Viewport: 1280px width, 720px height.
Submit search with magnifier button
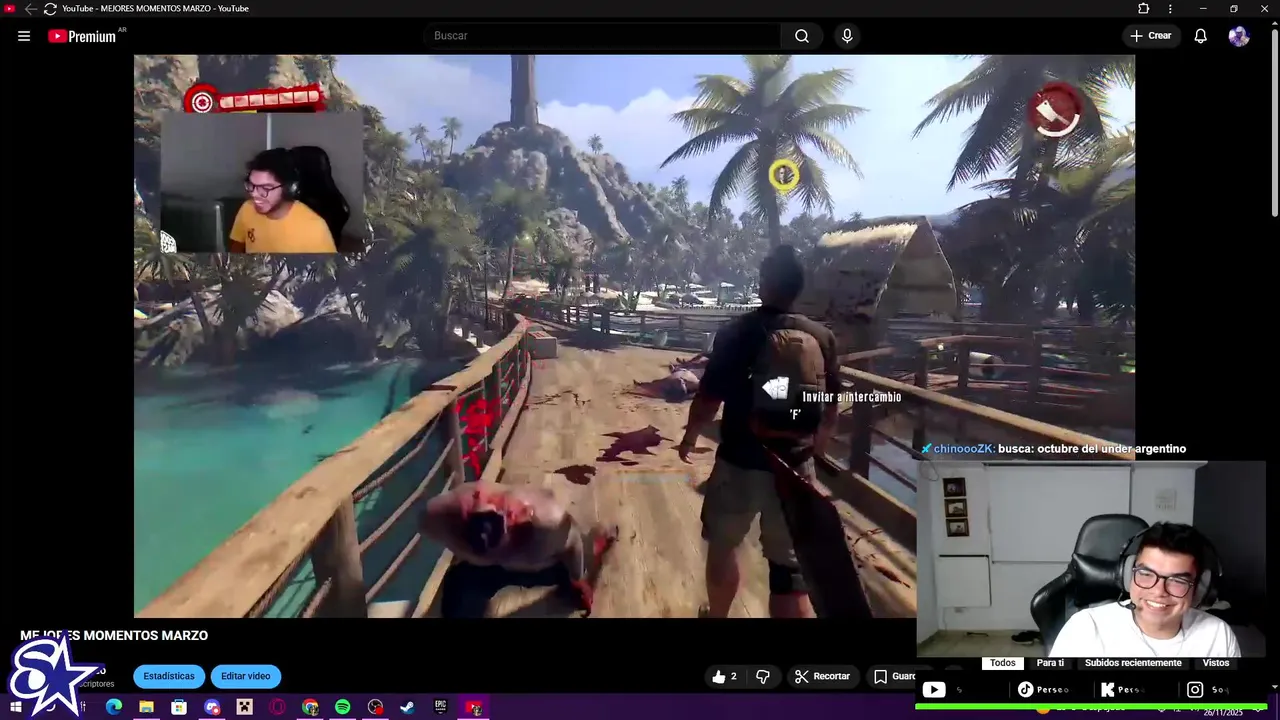tap(802, 36)
